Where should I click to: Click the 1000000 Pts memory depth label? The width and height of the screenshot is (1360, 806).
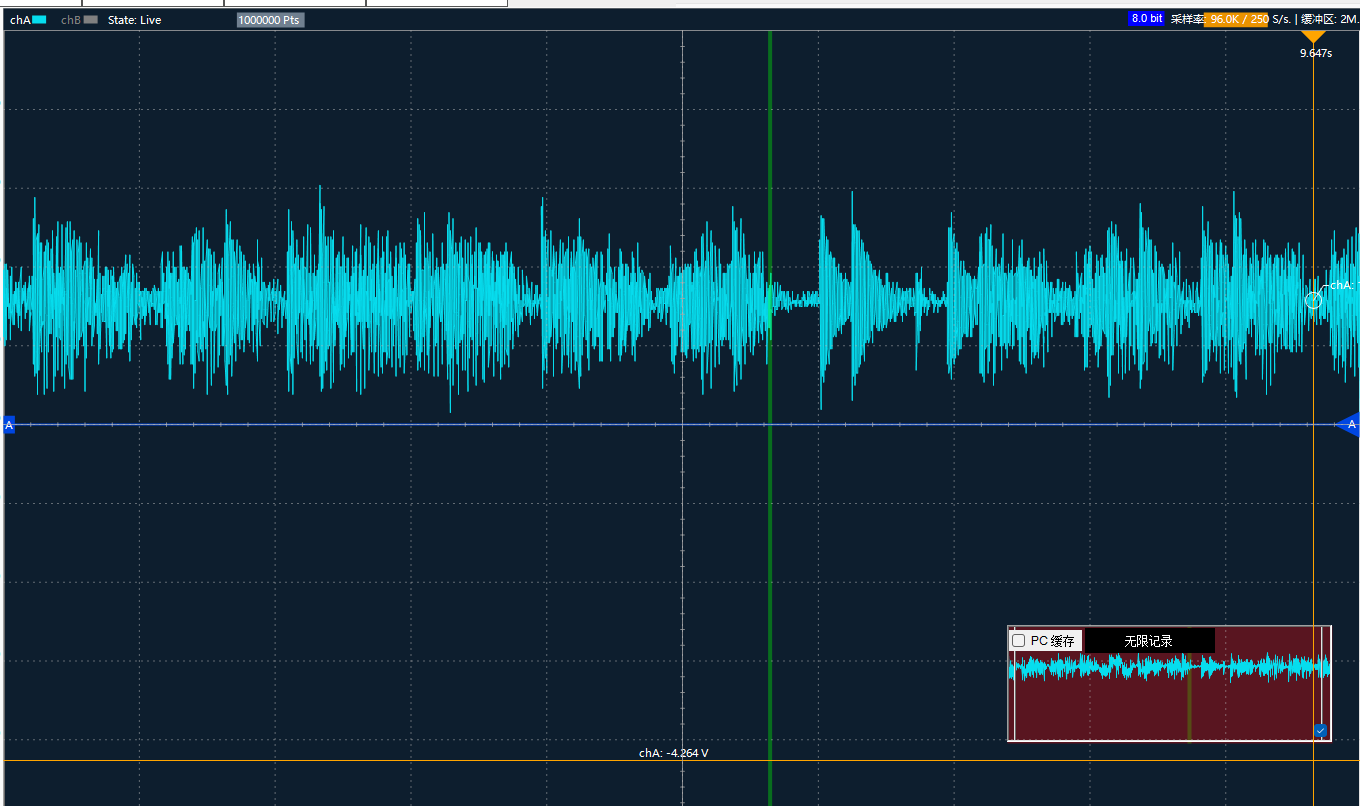pos(270,20)
